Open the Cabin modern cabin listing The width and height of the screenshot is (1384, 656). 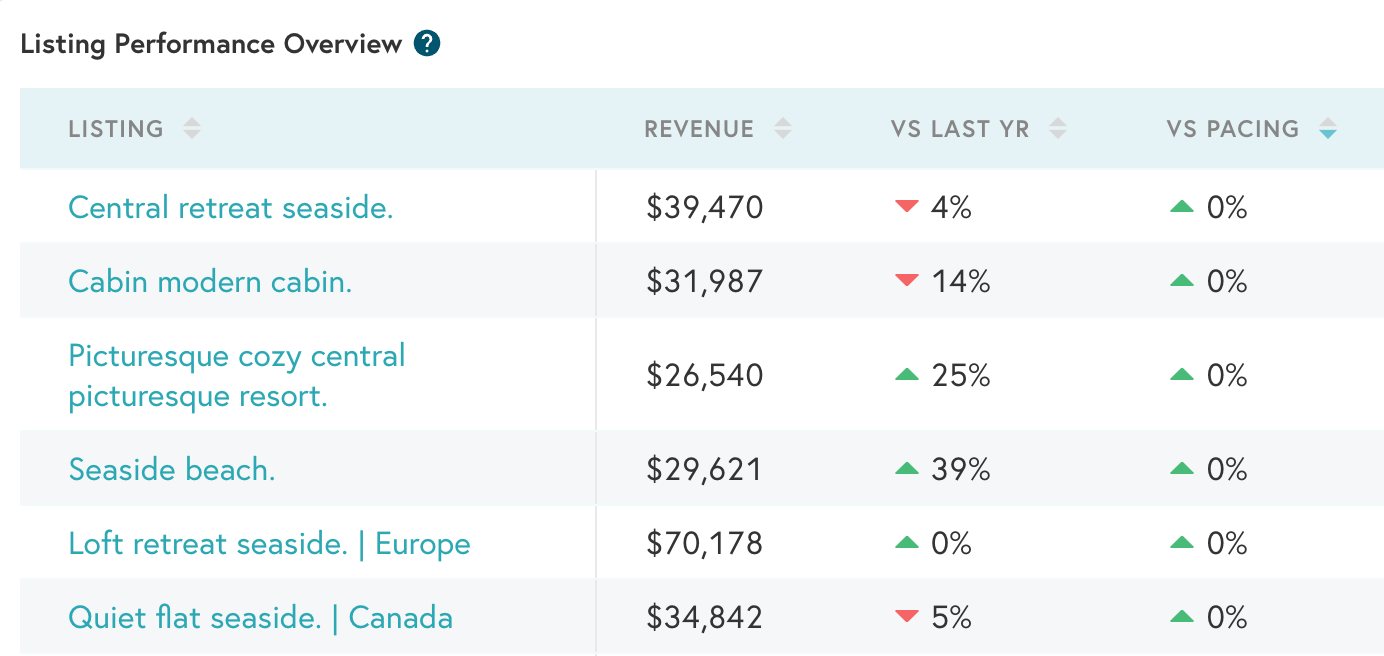pyautogui.click(x=210, y=281)
